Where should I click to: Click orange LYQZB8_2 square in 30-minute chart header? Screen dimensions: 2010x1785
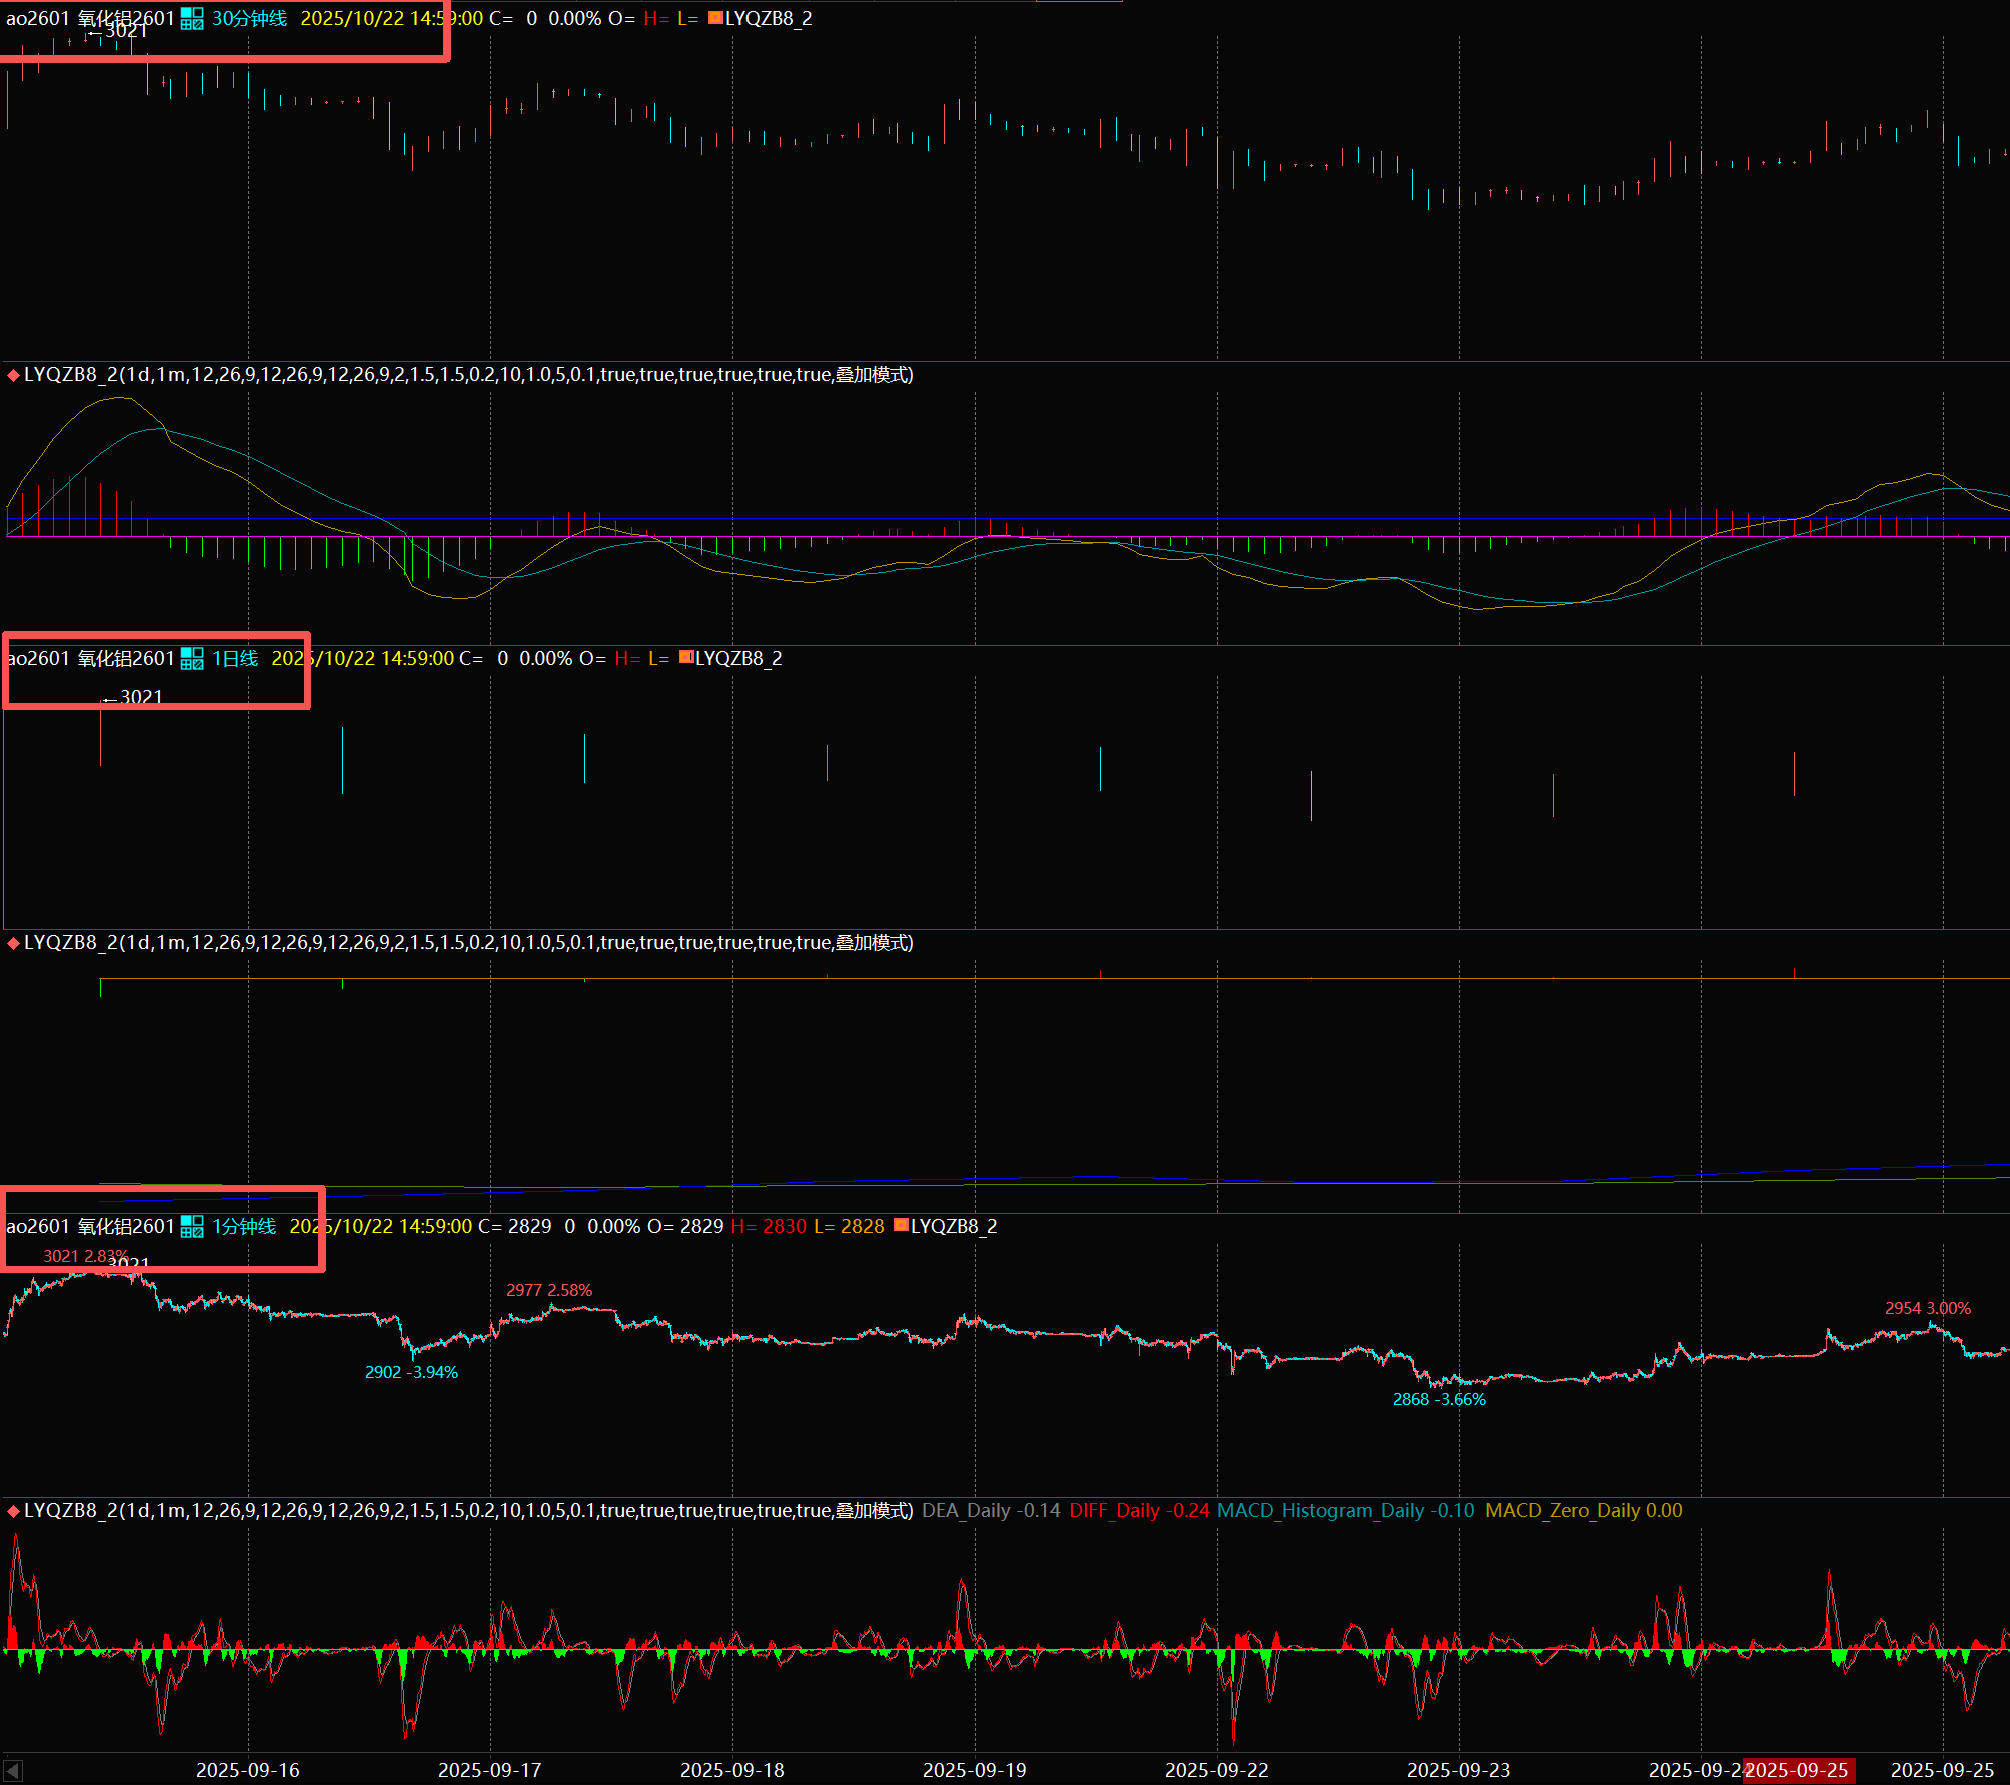tap(715, 18)
